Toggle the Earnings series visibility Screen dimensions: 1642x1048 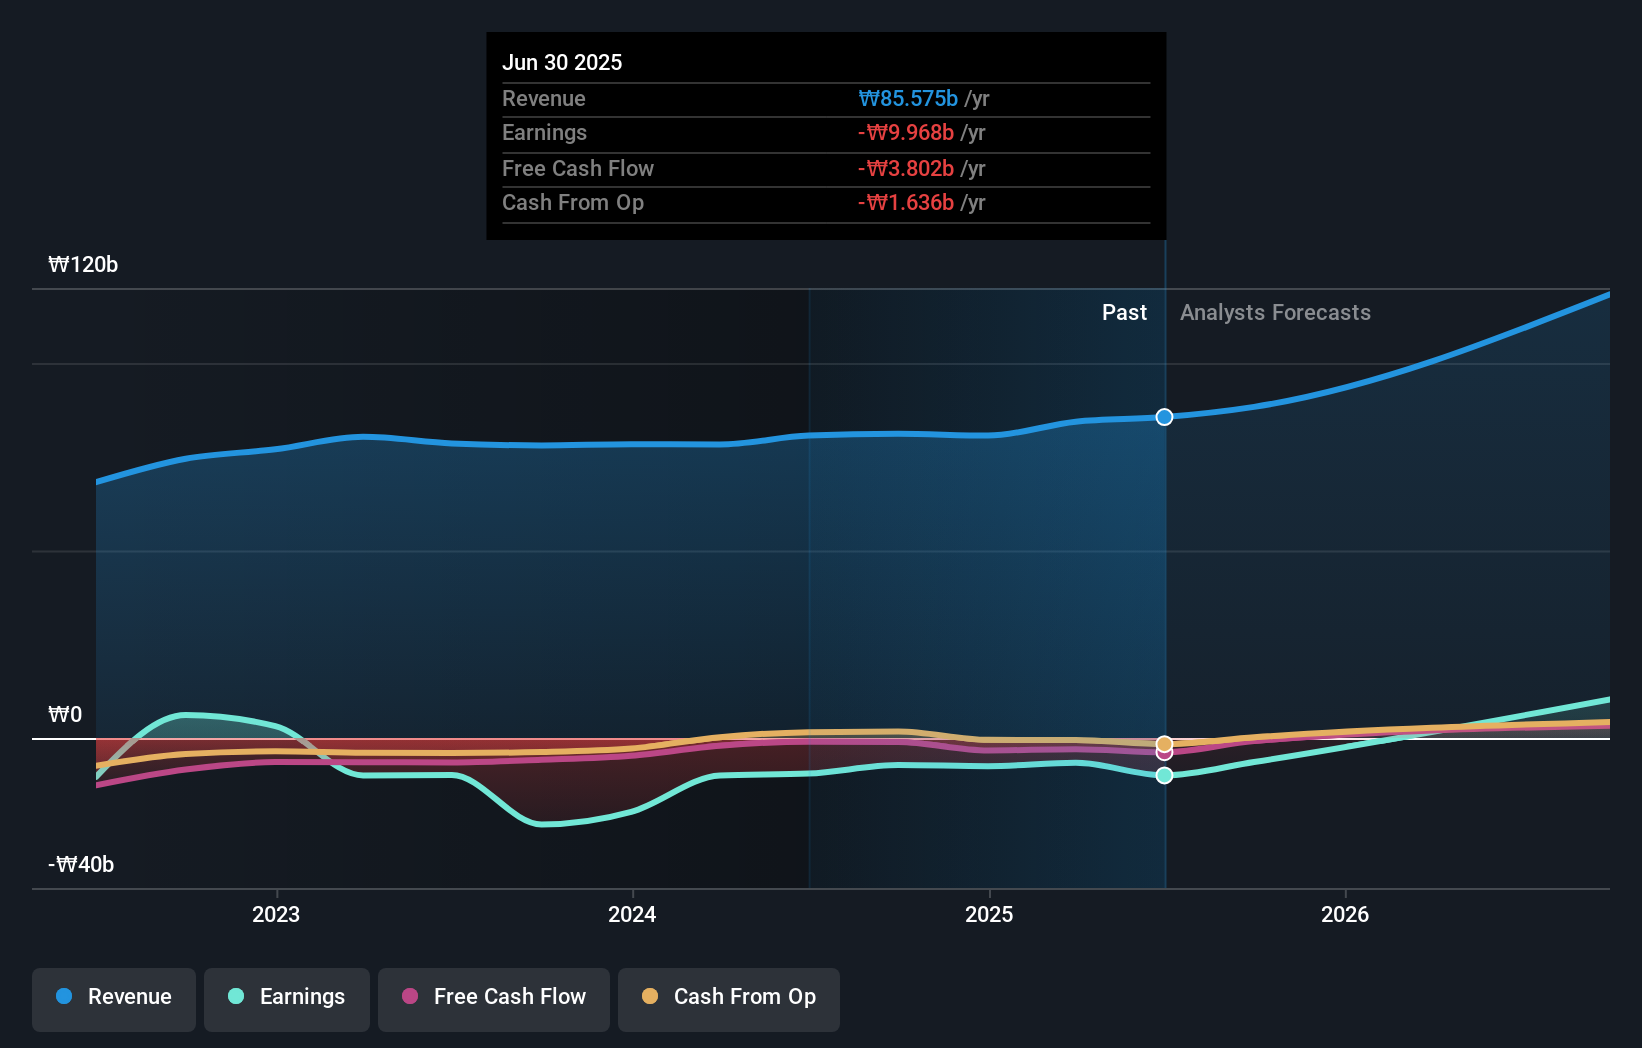click(286, 998)
